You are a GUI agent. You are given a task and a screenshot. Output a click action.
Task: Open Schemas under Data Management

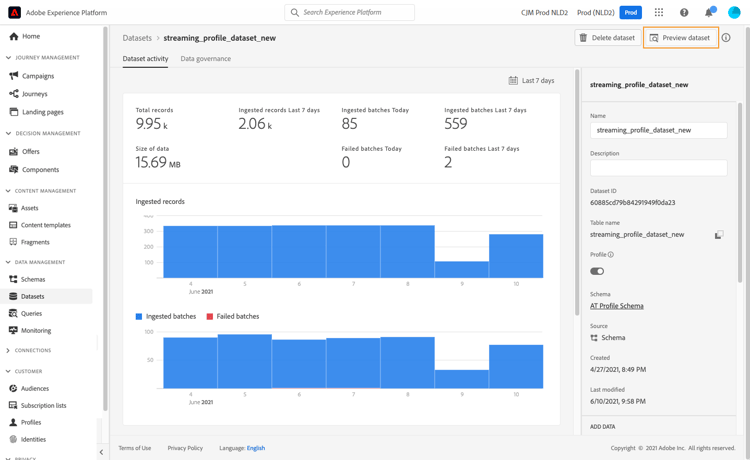click(27, 279)
